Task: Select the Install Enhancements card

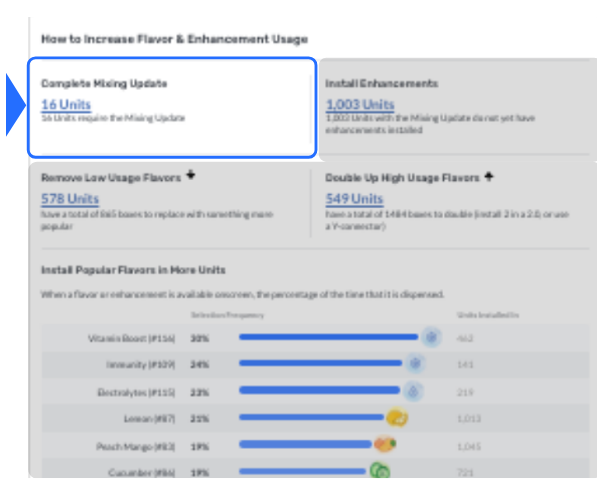Action: (x=458, y=109)
